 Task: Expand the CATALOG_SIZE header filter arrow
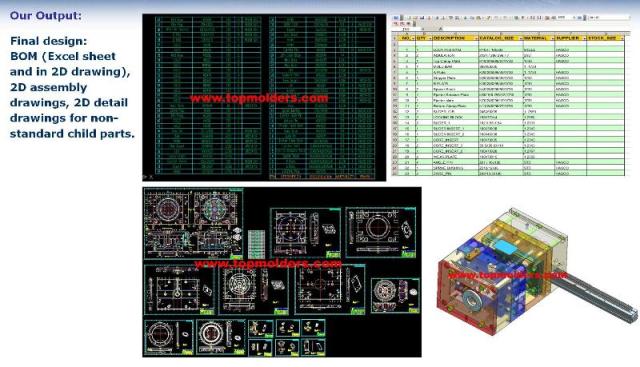coord(521,38)
